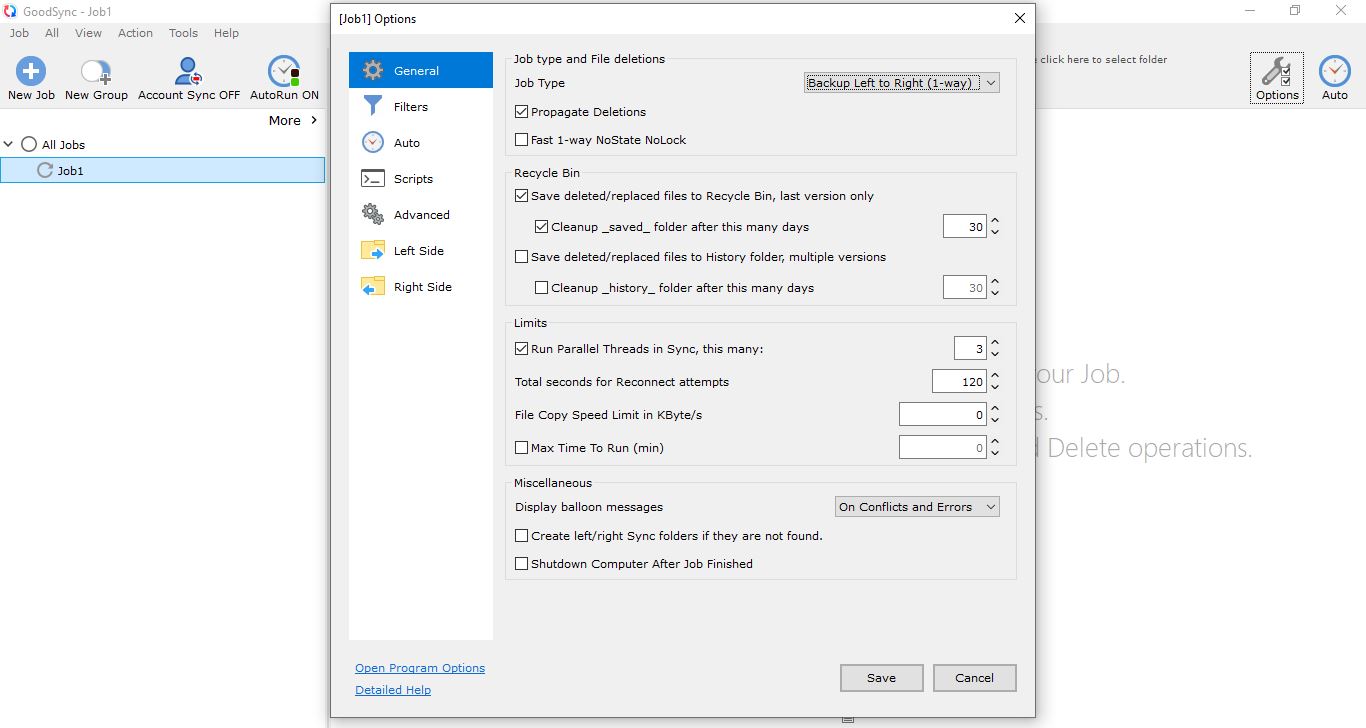Click the GoodSync app logo in title bar

point(10,11)
